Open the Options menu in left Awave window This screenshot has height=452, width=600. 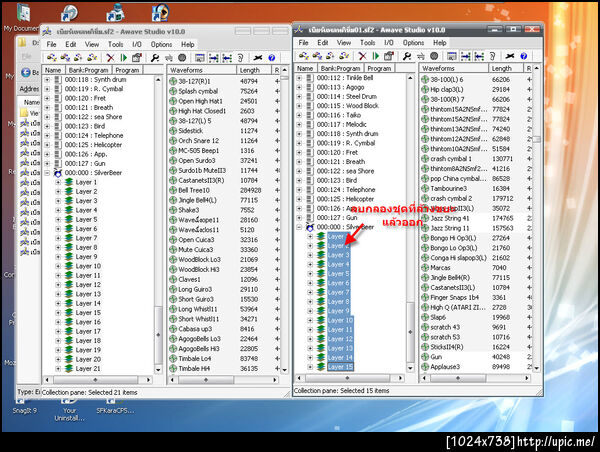(161, 44)
